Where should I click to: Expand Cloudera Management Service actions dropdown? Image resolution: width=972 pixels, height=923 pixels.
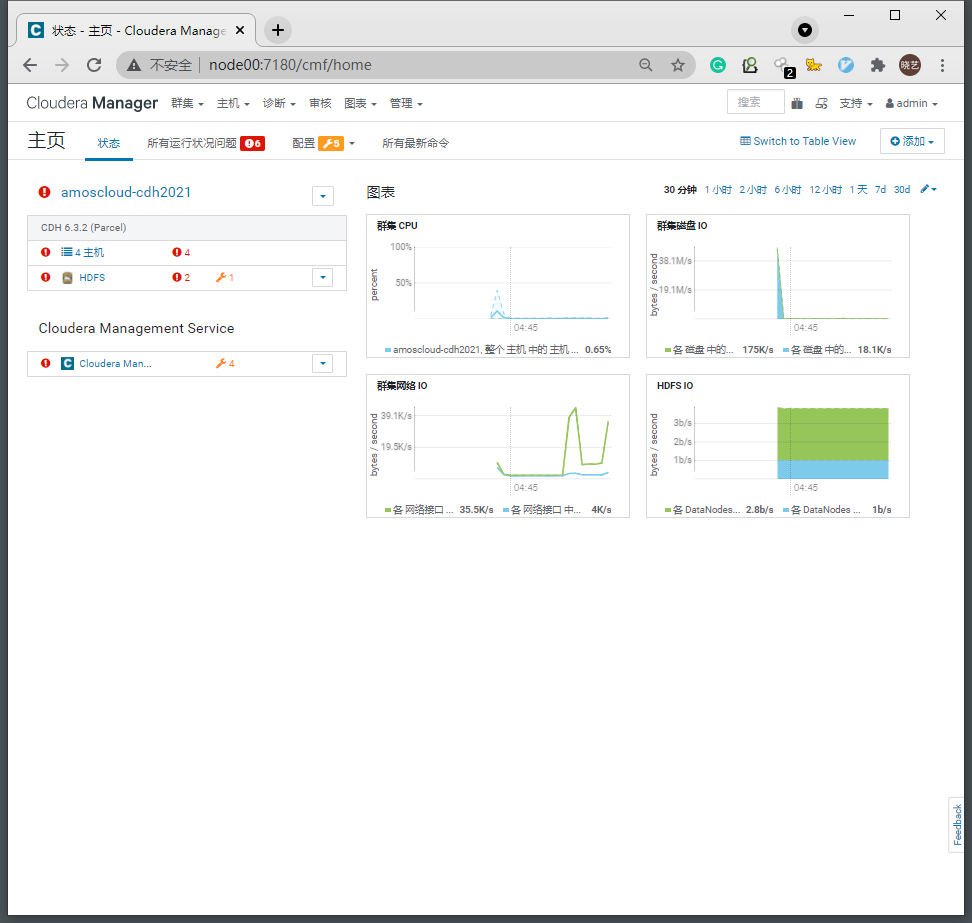pyautogui.click(x=323, y=364)
